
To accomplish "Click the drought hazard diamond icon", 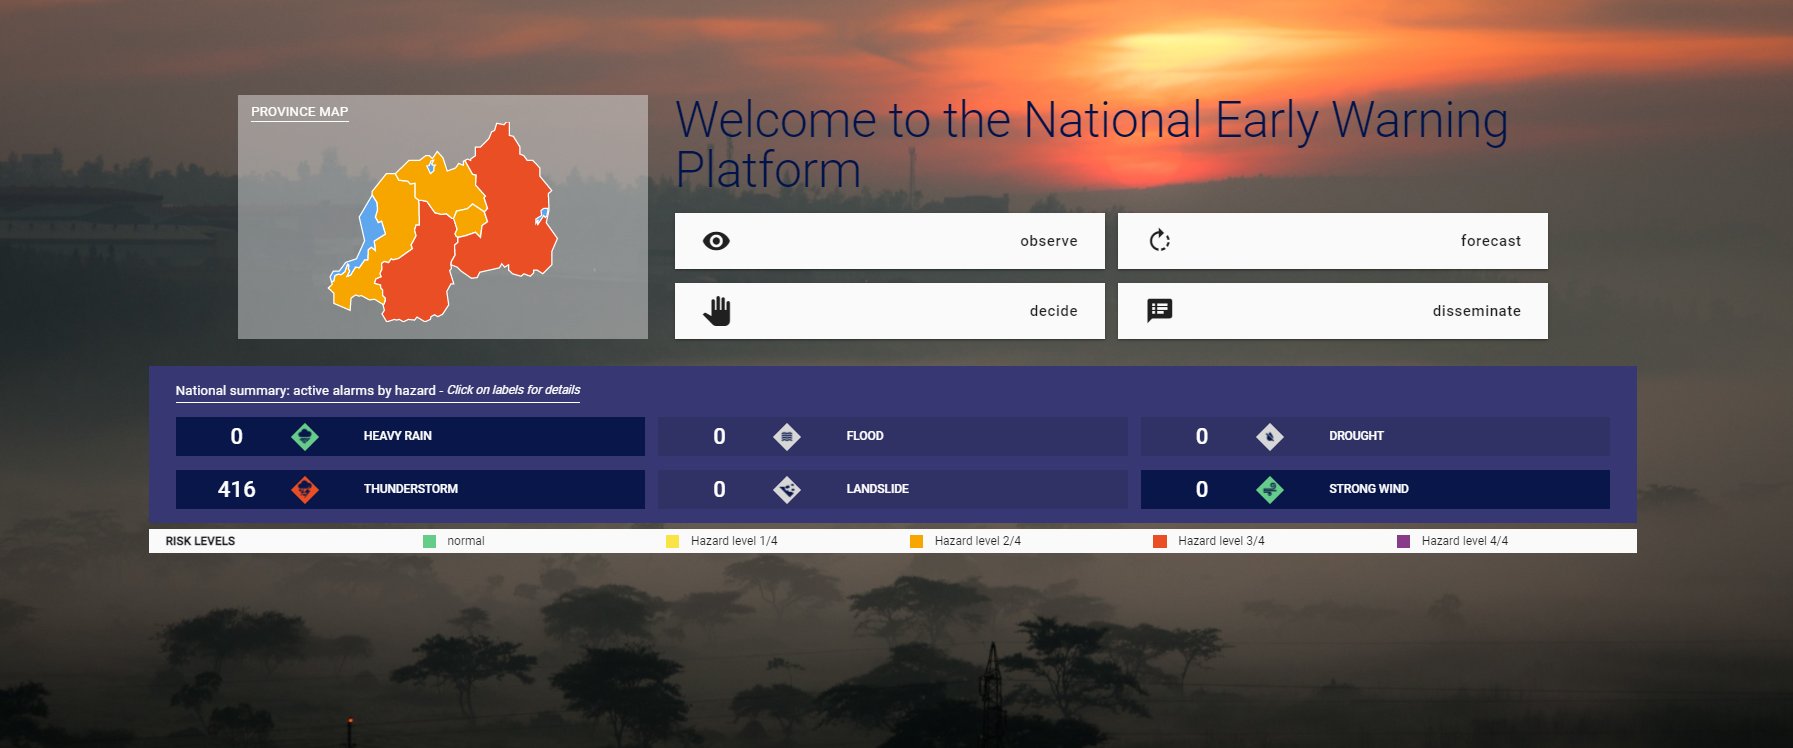I will [1270, 436].
